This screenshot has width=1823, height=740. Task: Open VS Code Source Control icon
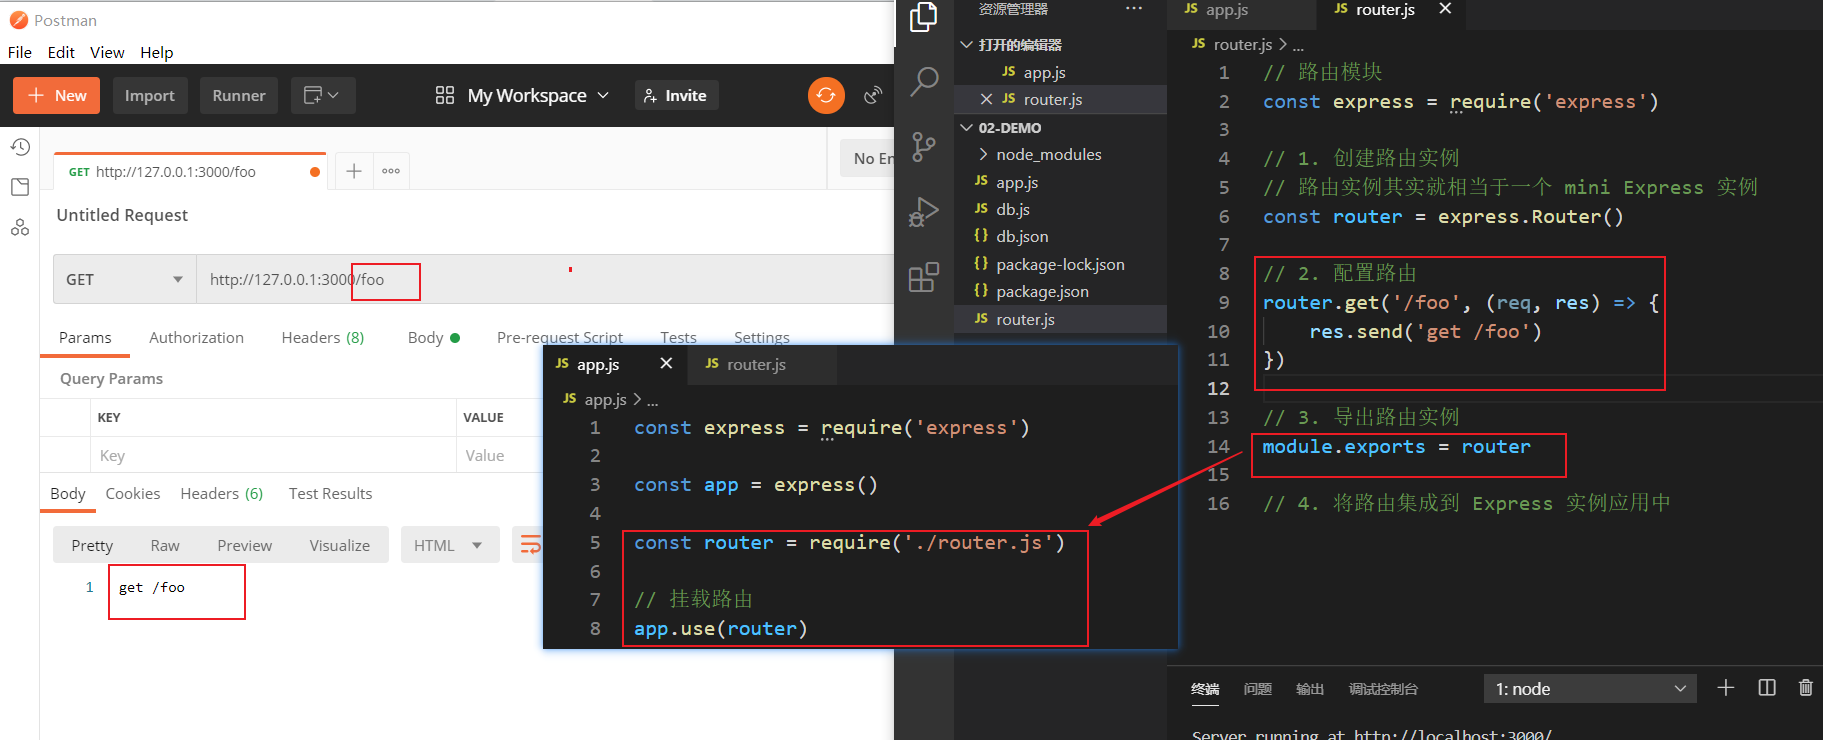click(924, 147)
